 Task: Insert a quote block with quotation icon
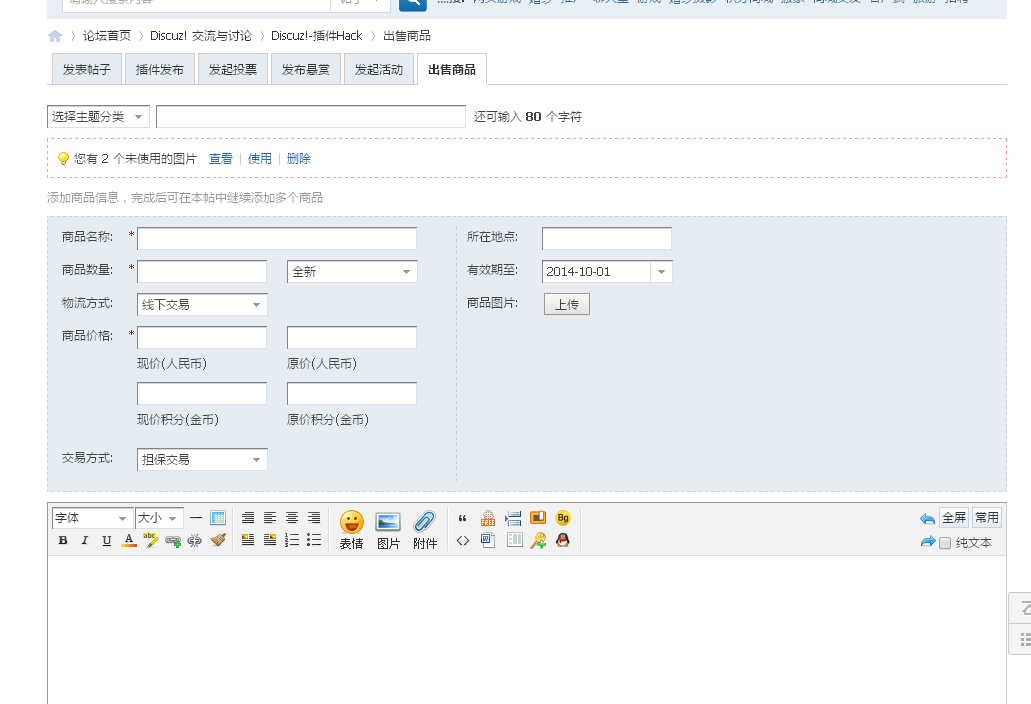pyautogui.click(x=463, y=519)
